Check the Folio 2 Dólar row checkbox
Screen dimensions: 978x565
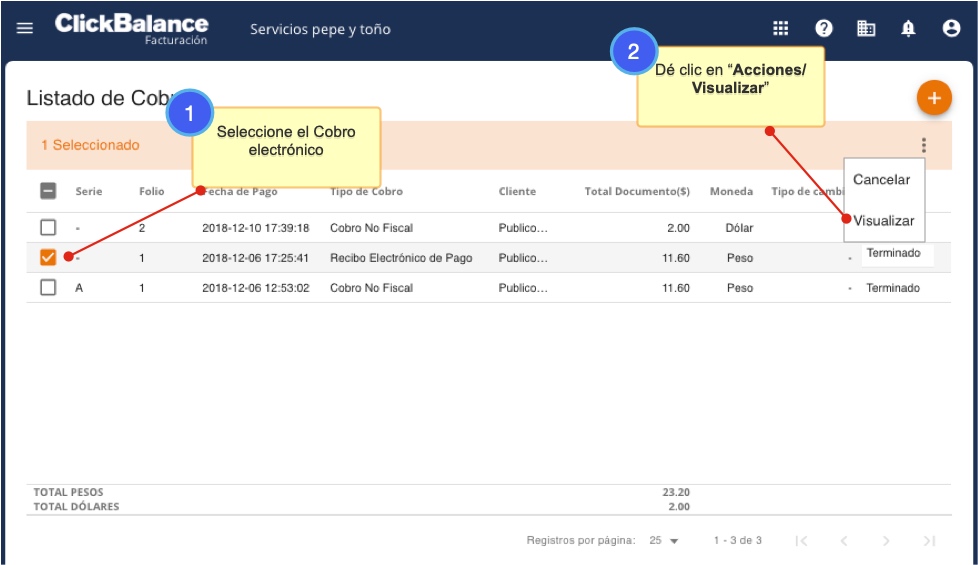48,227
